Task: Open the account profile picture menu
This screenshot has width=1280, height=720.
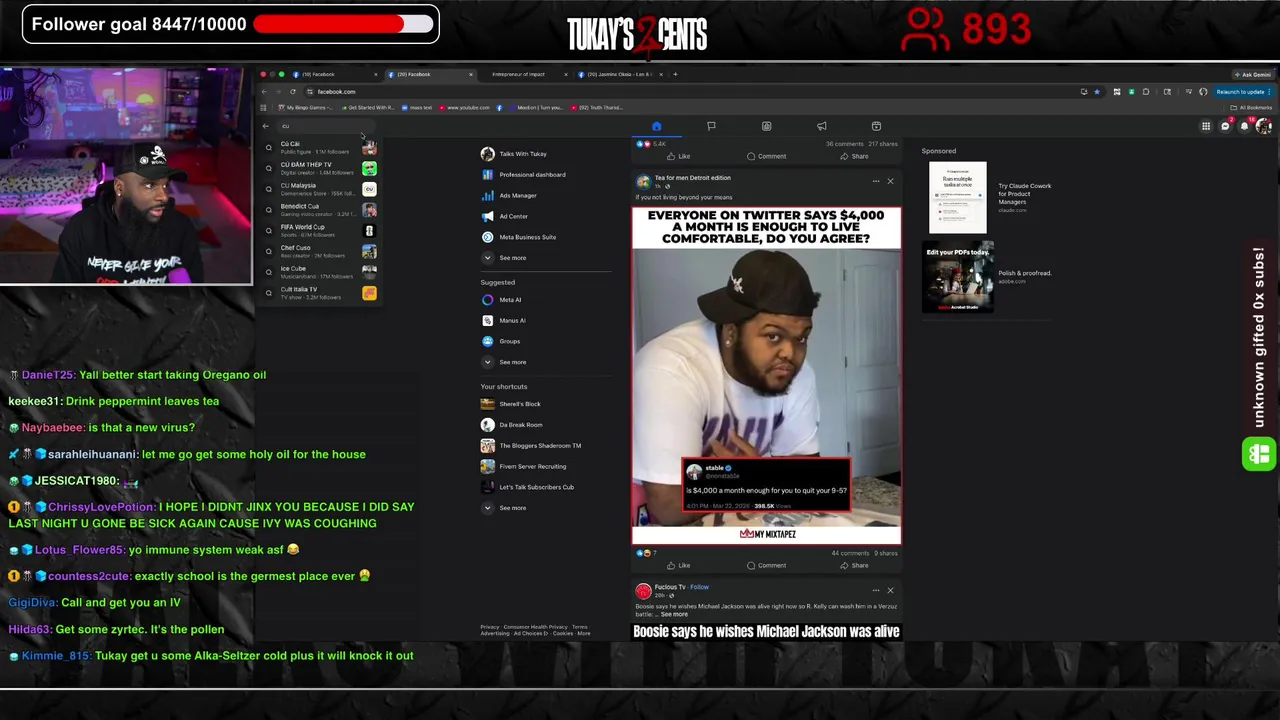Action: 1263,126
